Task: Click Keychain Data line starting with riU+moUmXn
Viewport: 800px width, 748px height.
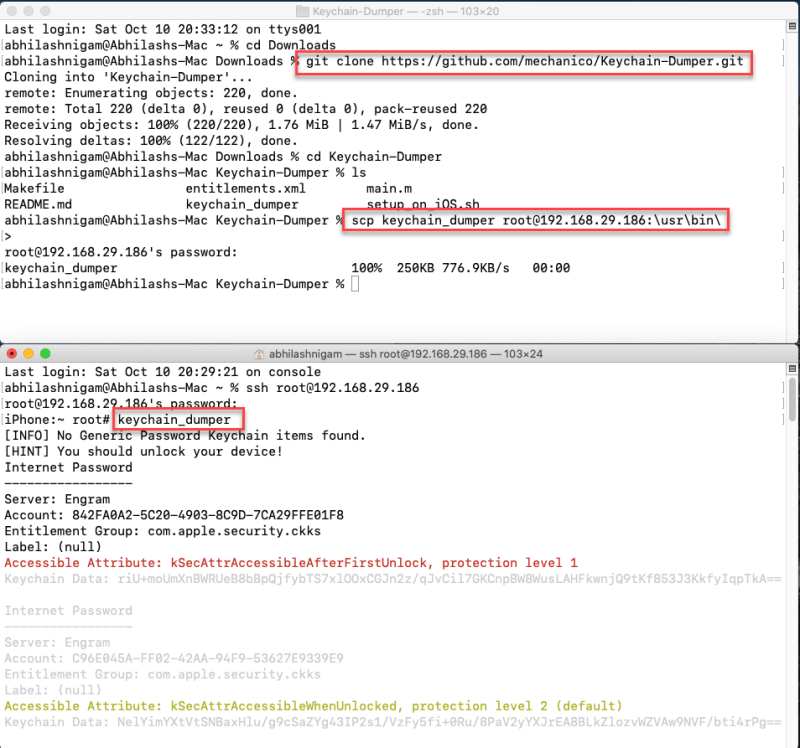Action: 393,579
